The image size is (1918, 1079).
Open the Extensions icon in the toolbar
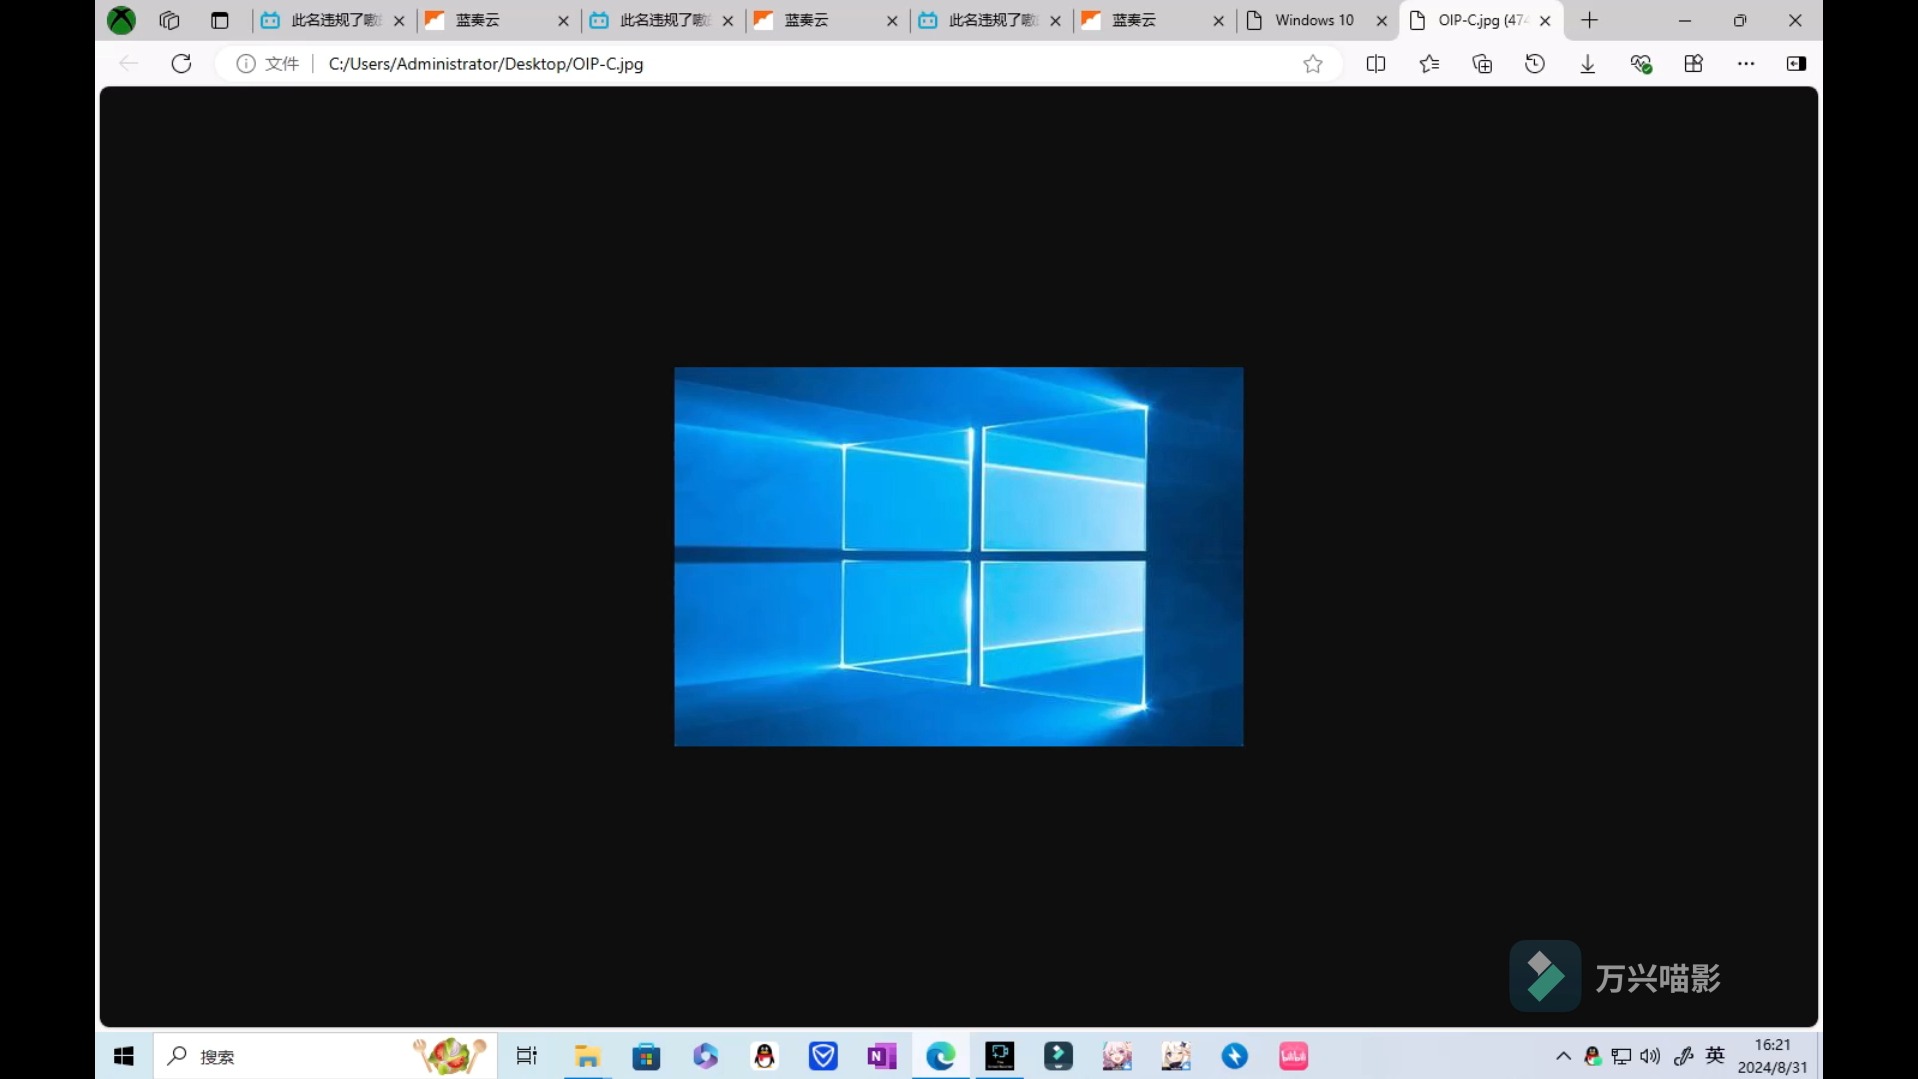pyautogui.click(x=1693, y=64)
